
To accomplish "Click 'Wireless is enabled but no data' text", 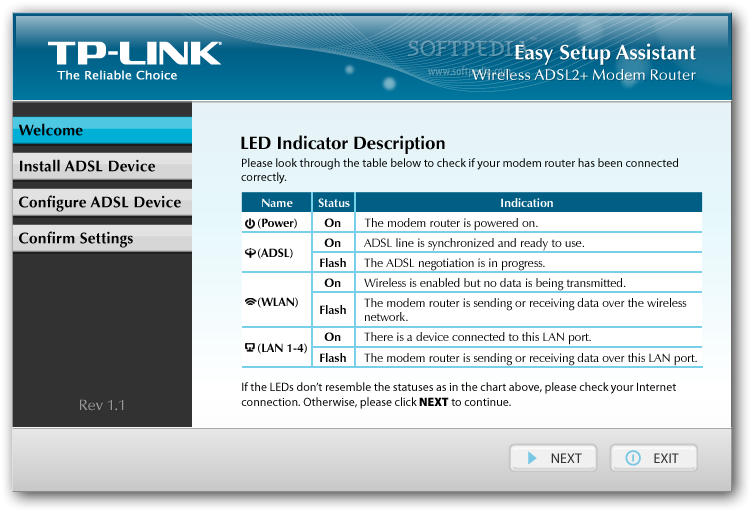I will point(494,283).
